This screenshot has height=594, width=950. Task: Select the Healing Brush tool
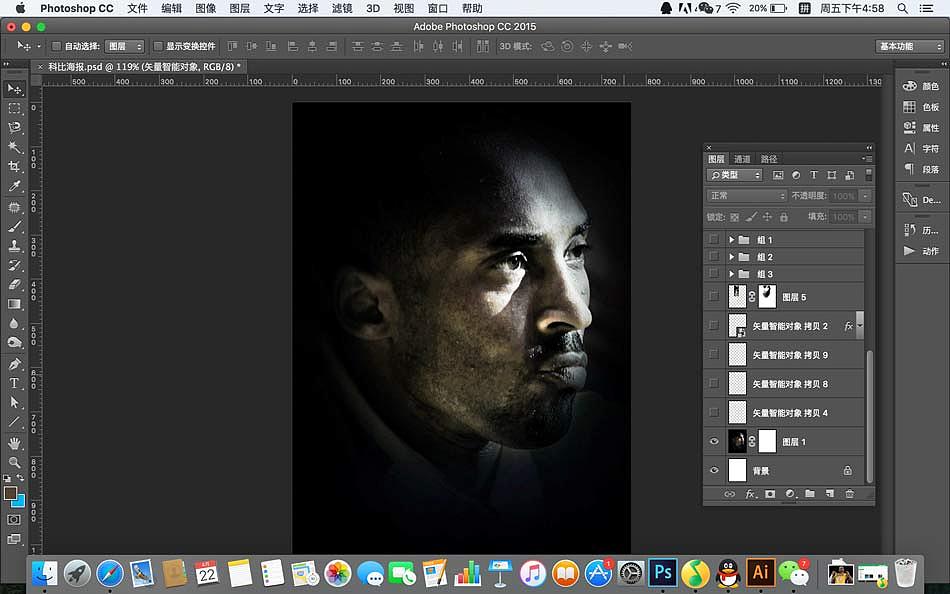coord(15,207)
